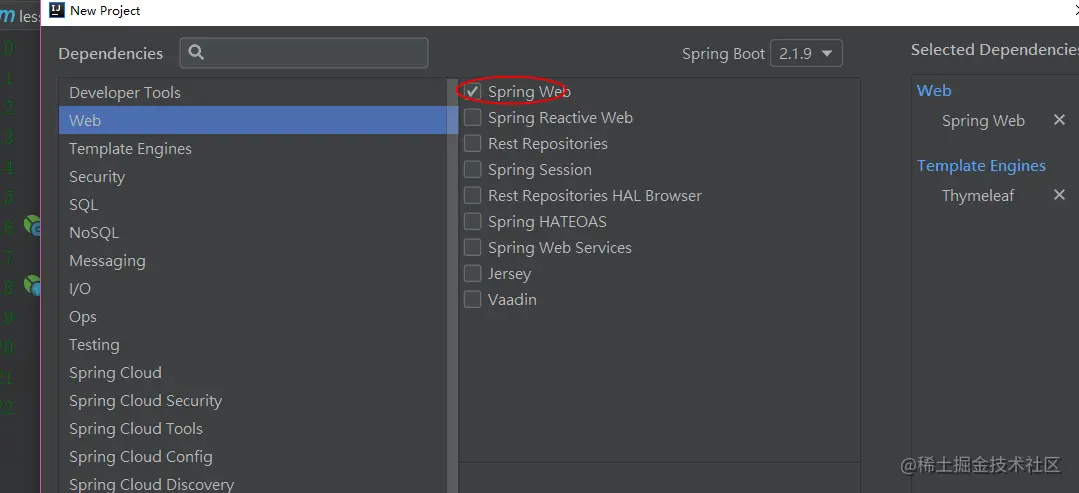Click the gutter bean icon on line 8

tap(32, 284)
